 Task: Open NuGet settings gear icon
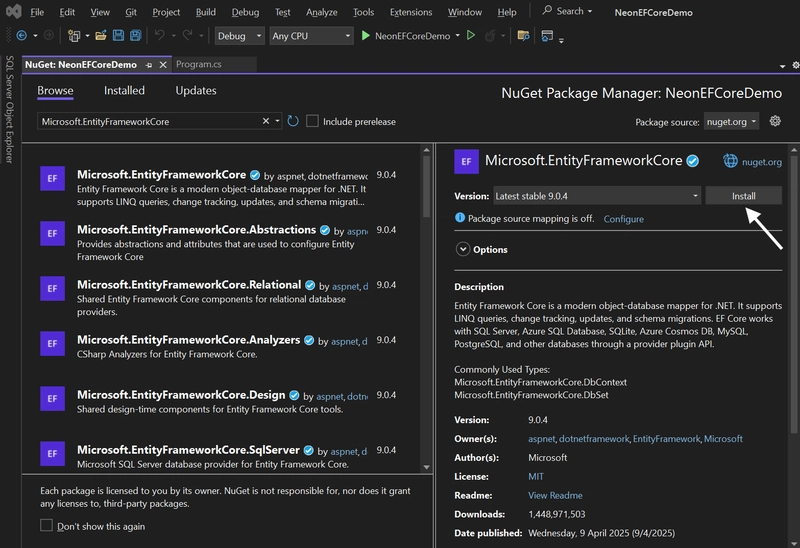775,121
